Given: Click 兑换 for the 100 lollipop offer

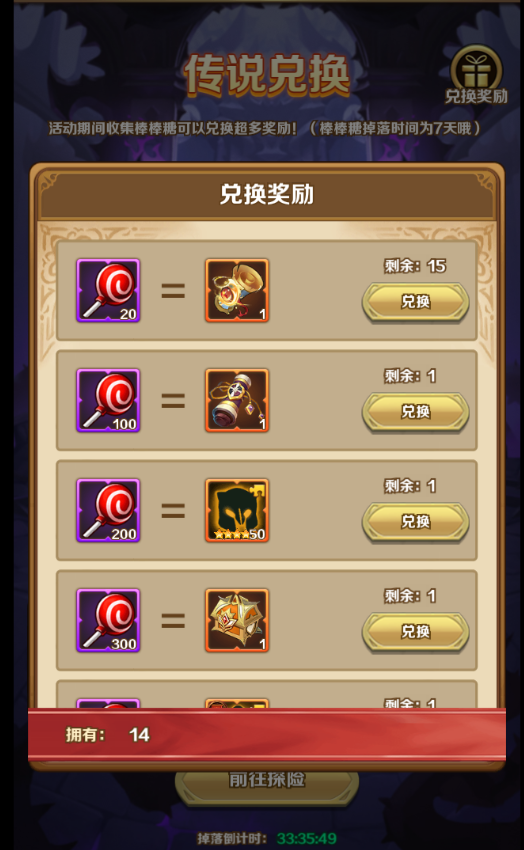Looking at the screenshot, I should pos(416,412).
